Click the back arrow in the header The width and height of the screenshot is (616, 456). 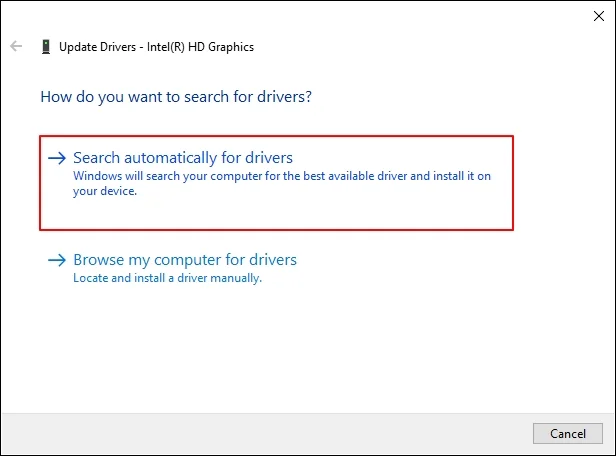pyautogui.click(x=16, y=46)
